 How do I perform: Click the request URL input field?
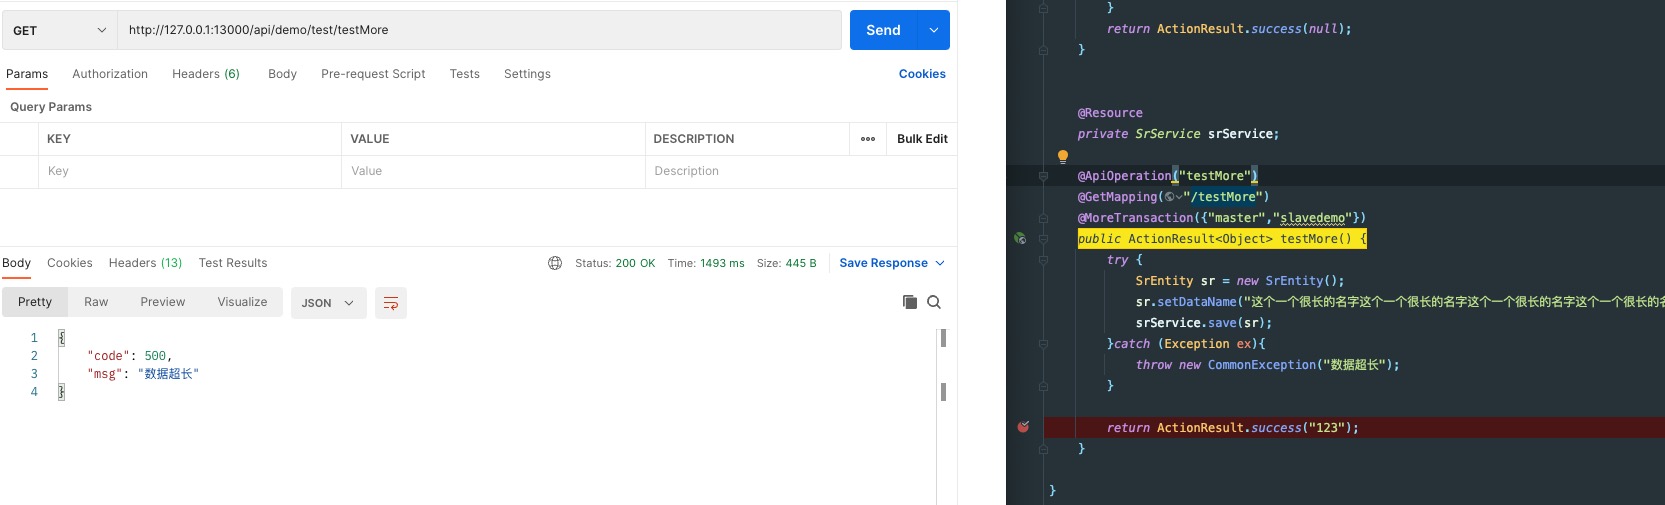[480, 30]
